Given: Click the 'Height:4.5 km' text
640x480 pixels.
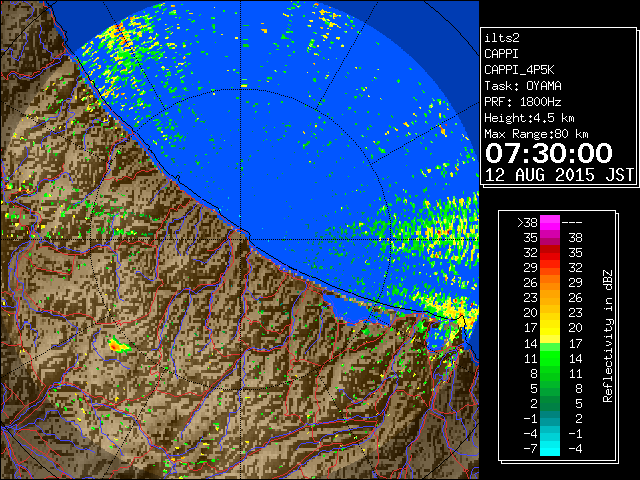Looking at the screenshot, I should (529, 118).
